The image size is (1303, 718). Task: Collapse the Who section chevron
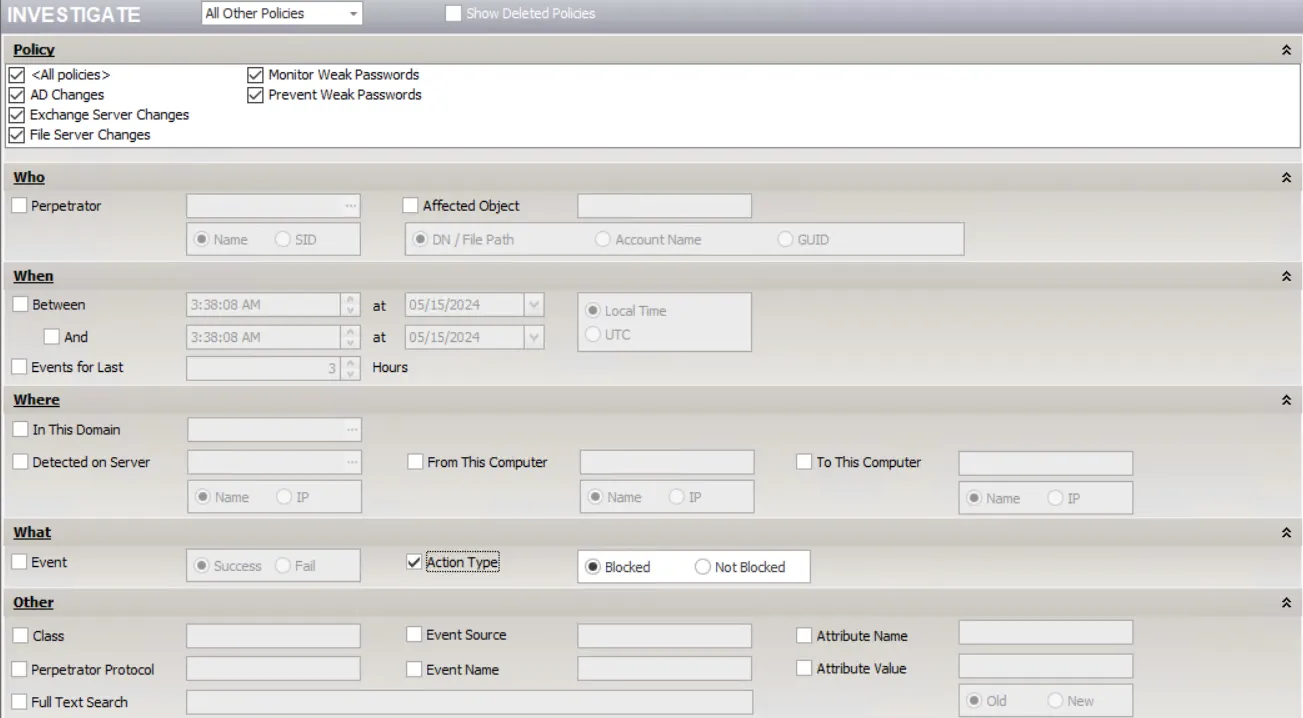(1286, 177)
